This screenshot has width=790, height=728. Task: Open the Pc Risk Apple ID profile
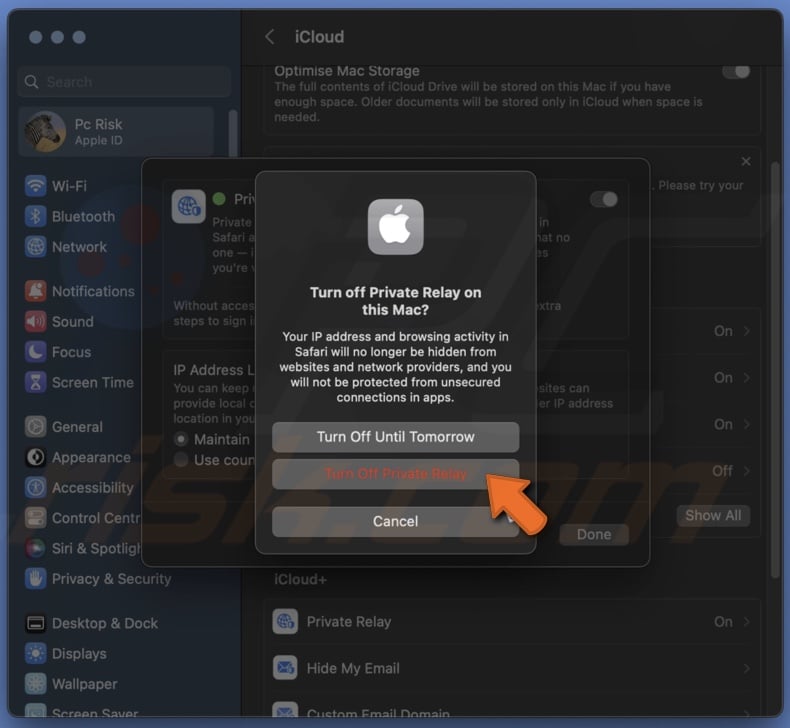116,132
